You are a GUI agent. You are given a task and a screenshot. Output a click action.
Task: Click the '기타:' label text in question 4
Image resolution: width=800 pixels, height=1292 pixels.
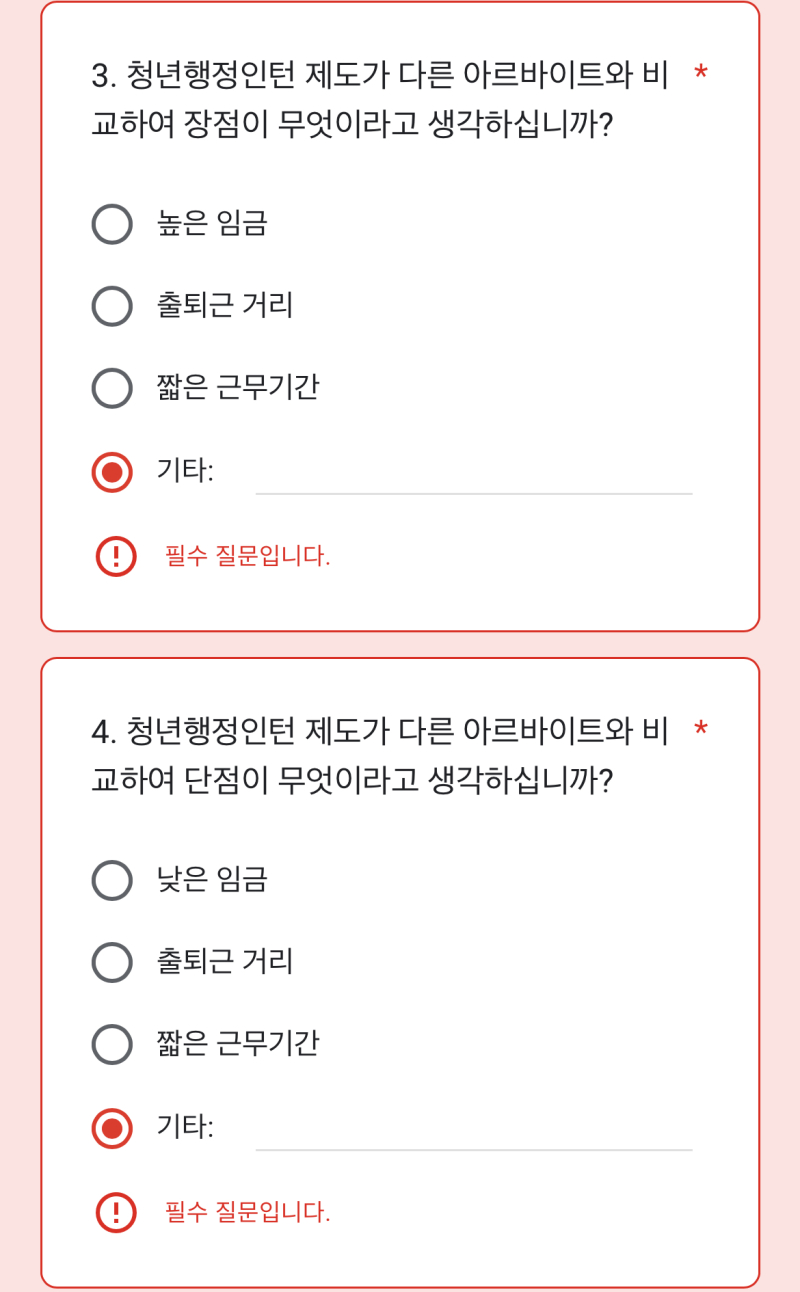(x=185, y=1128)
